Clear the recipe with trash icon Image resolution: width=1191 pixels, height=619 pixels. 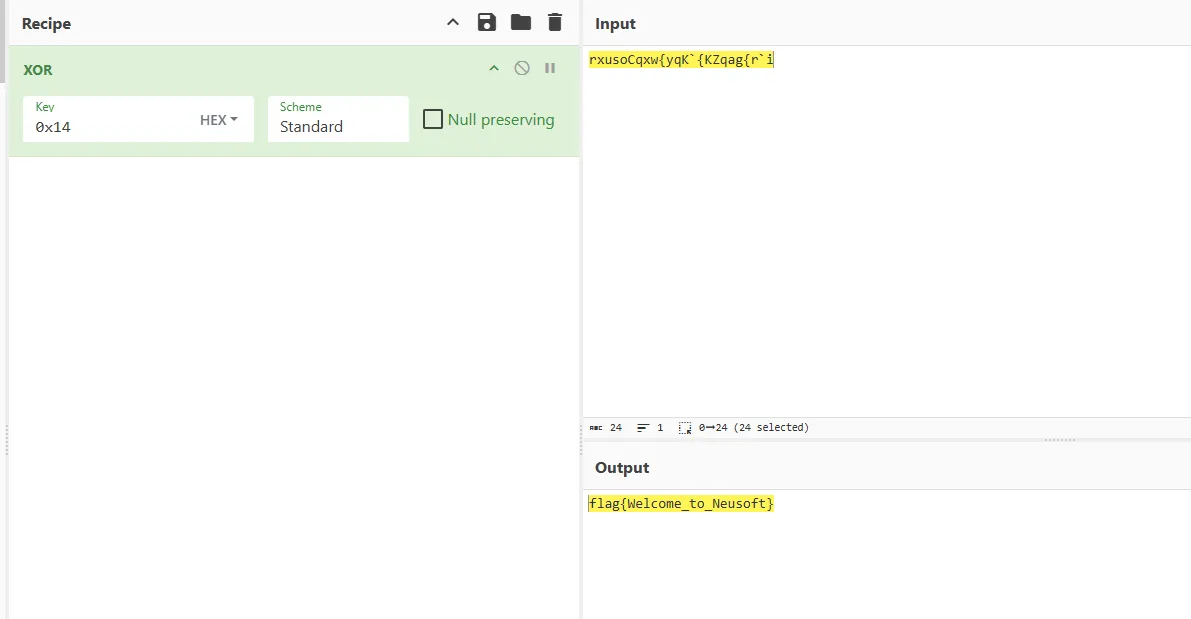coord(555,23)
